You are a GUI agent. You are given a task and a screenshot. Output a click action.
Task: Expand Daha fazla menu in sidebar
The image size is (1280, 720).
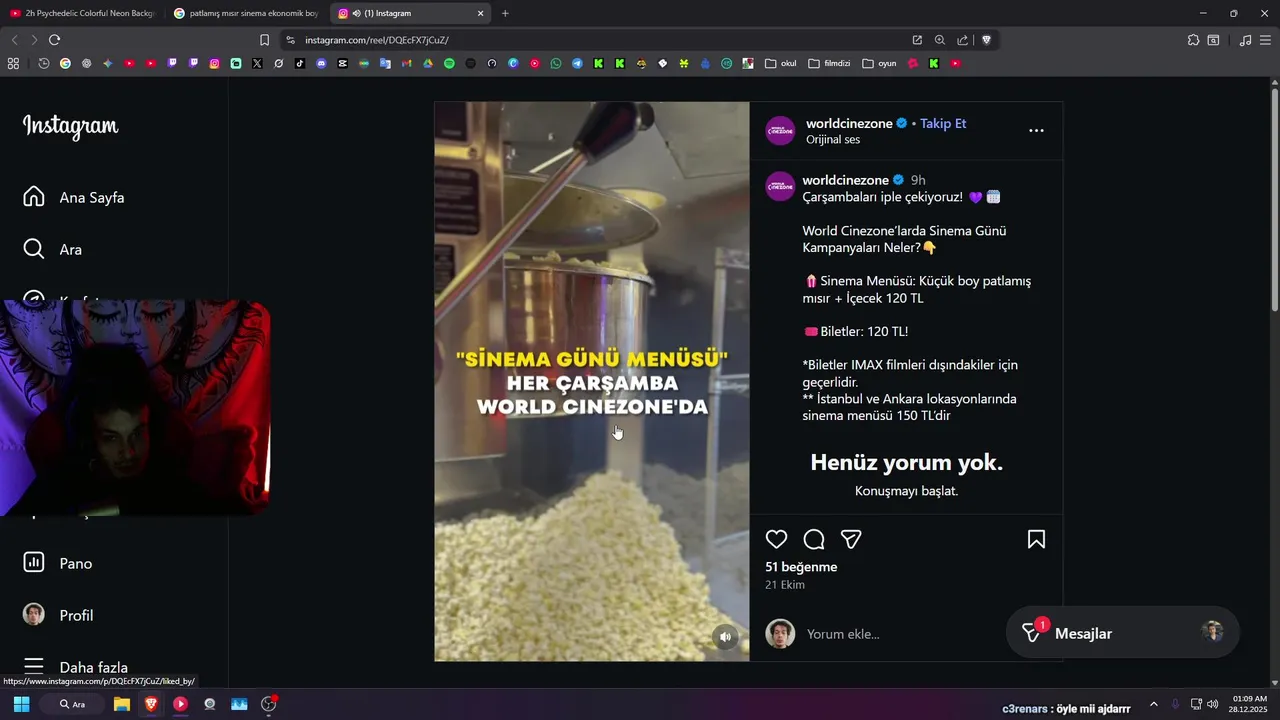click(x=76, y=667)
